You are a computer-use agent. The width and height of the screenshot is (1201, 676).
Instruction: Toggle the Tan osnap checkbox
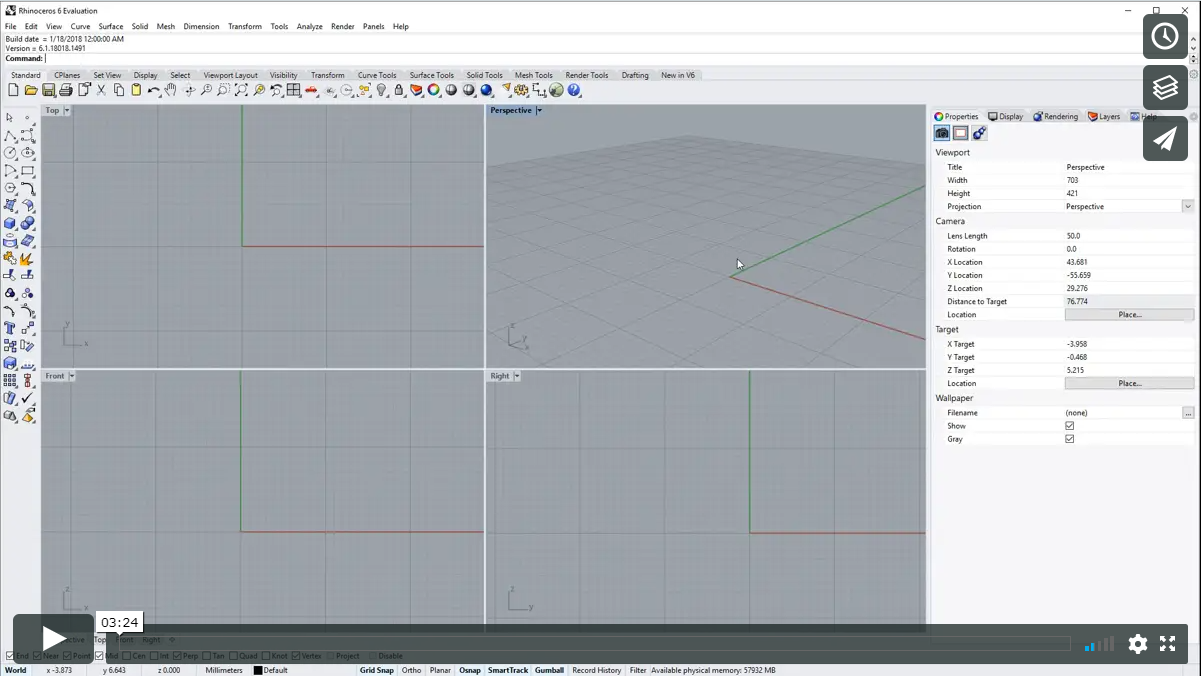(x=207, y=656)
